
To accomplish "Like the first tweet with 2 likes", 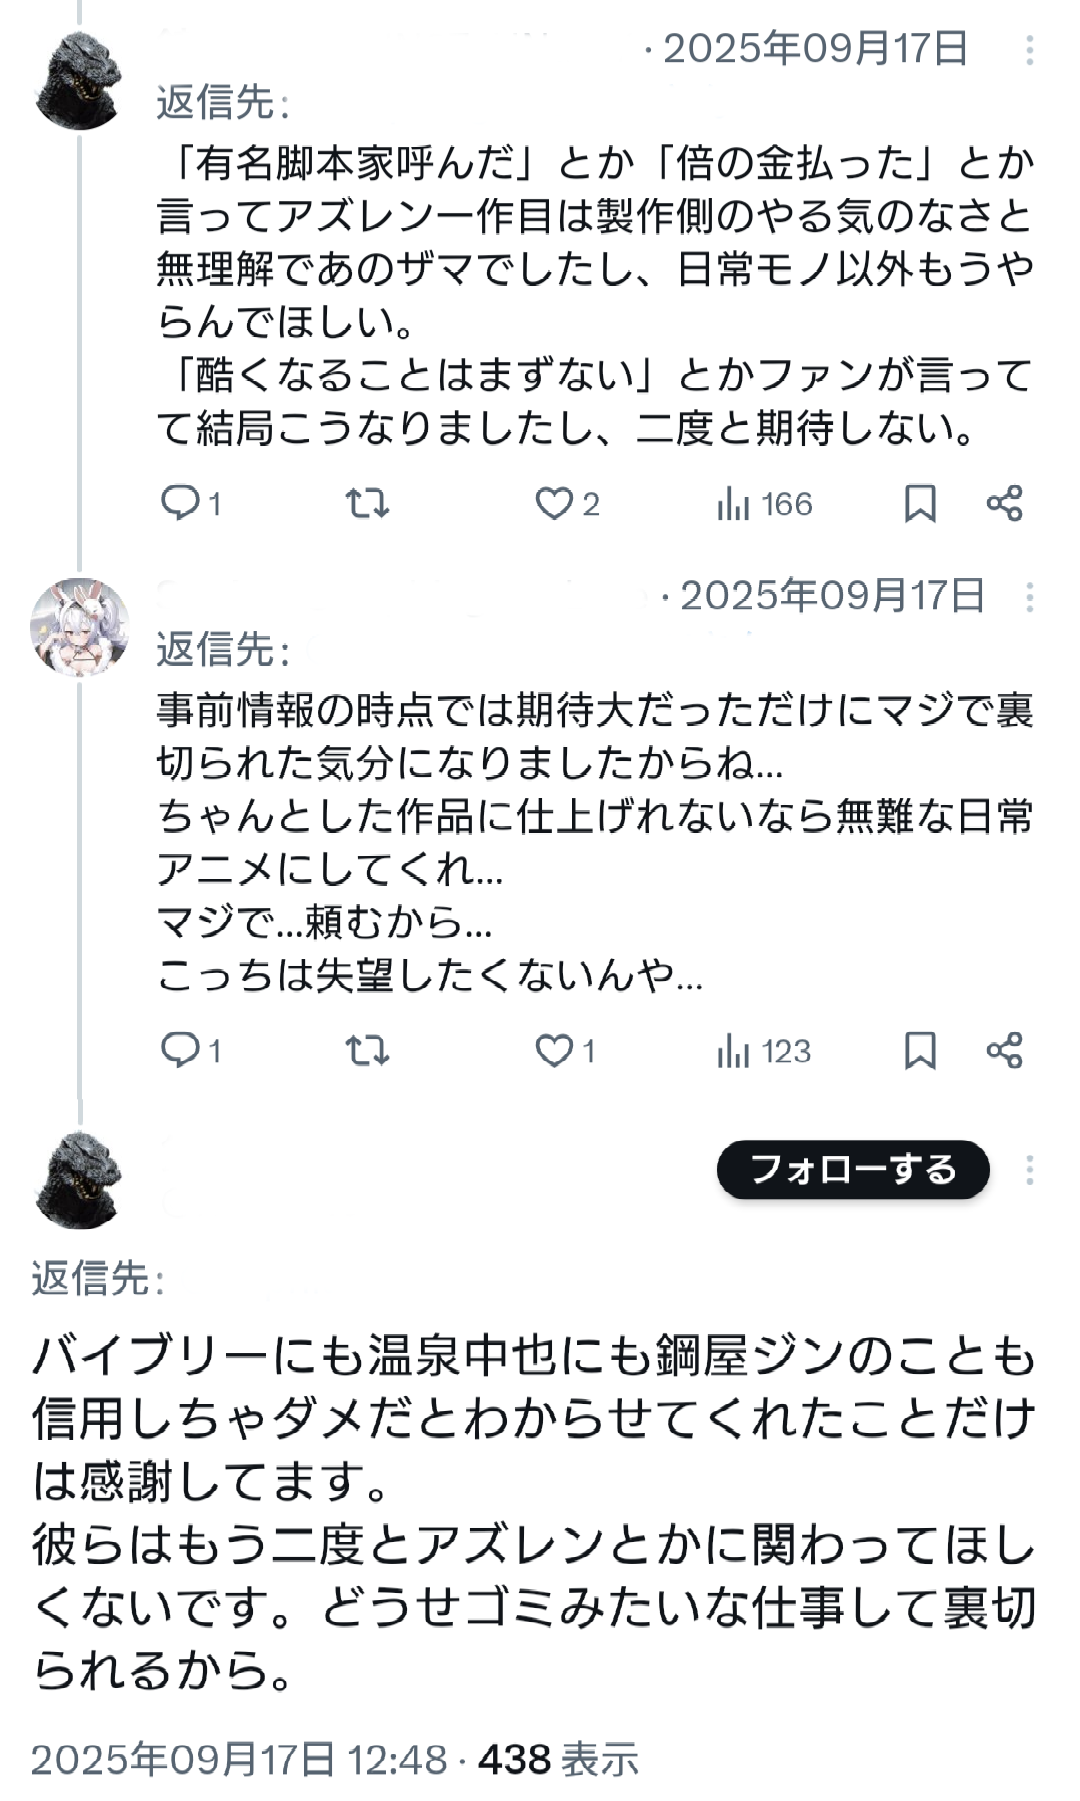I will (554, 503).
